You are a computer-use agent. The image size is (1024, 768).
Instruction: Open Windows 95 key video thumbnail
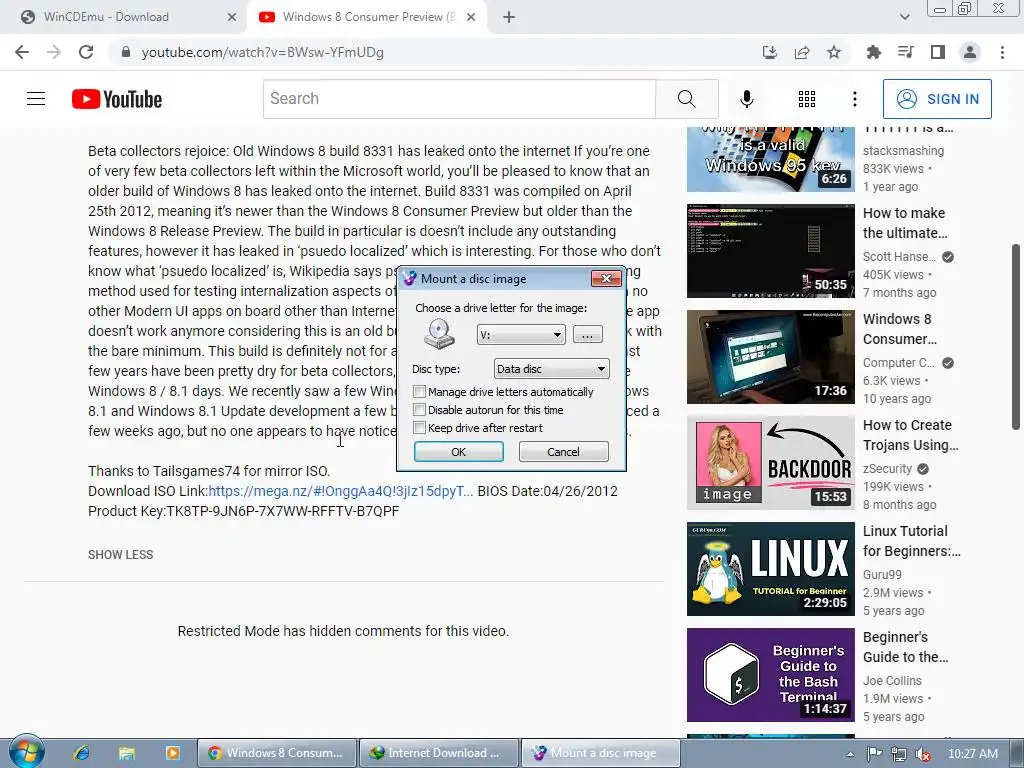pyautogui.click(x=771, y=159)
